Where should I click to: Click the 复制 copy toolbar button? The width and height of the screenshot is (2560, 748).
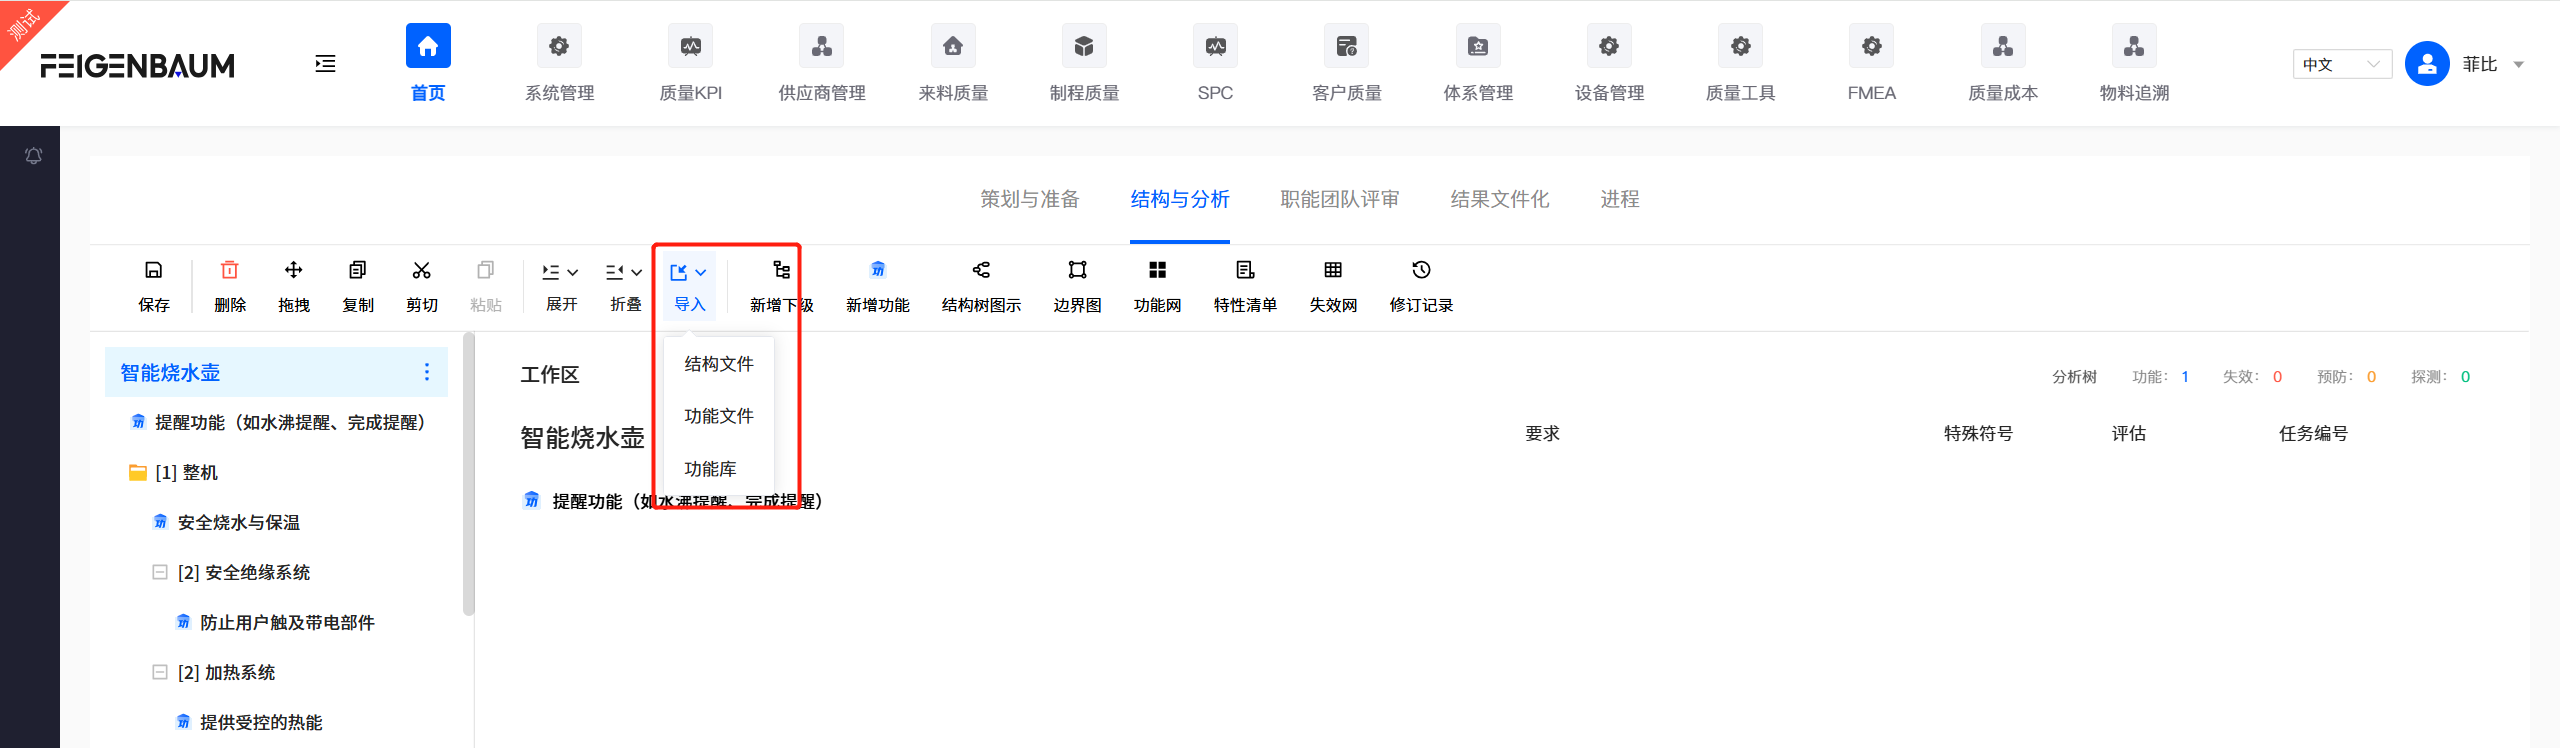pyautogui.click(x=358, y=286)
